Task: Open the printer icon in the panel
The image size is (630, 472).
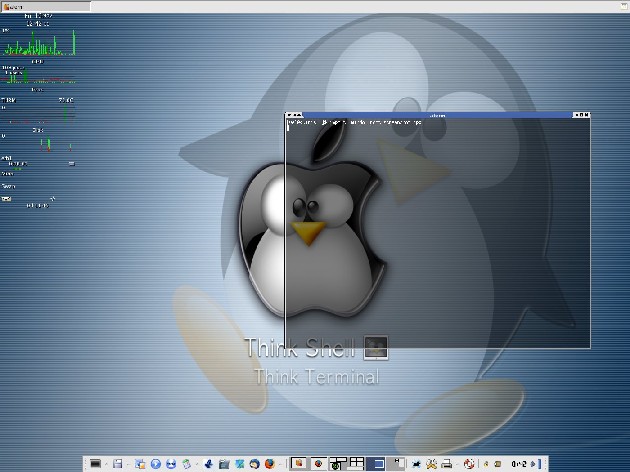Action: point(446,464)
